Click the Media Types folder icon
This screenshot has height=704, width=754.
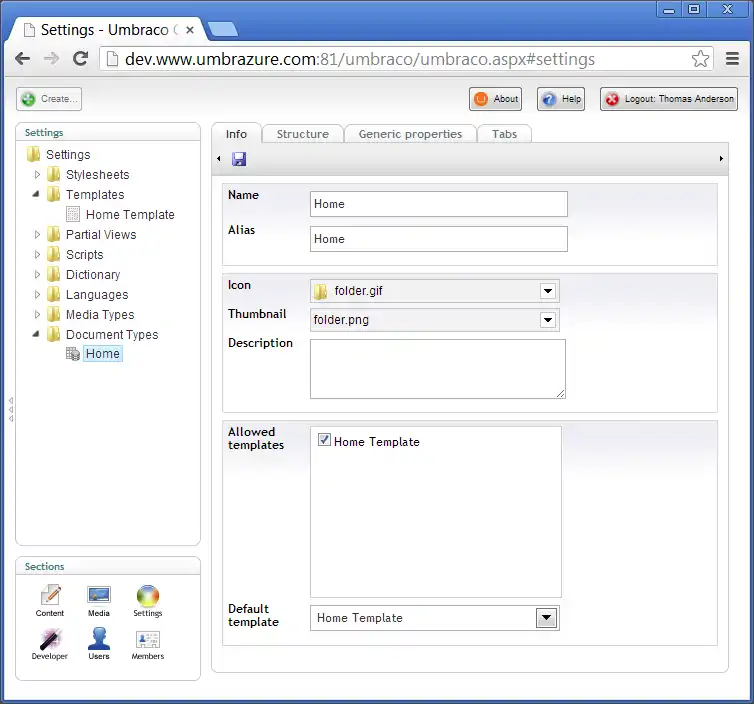click(53, 314)
